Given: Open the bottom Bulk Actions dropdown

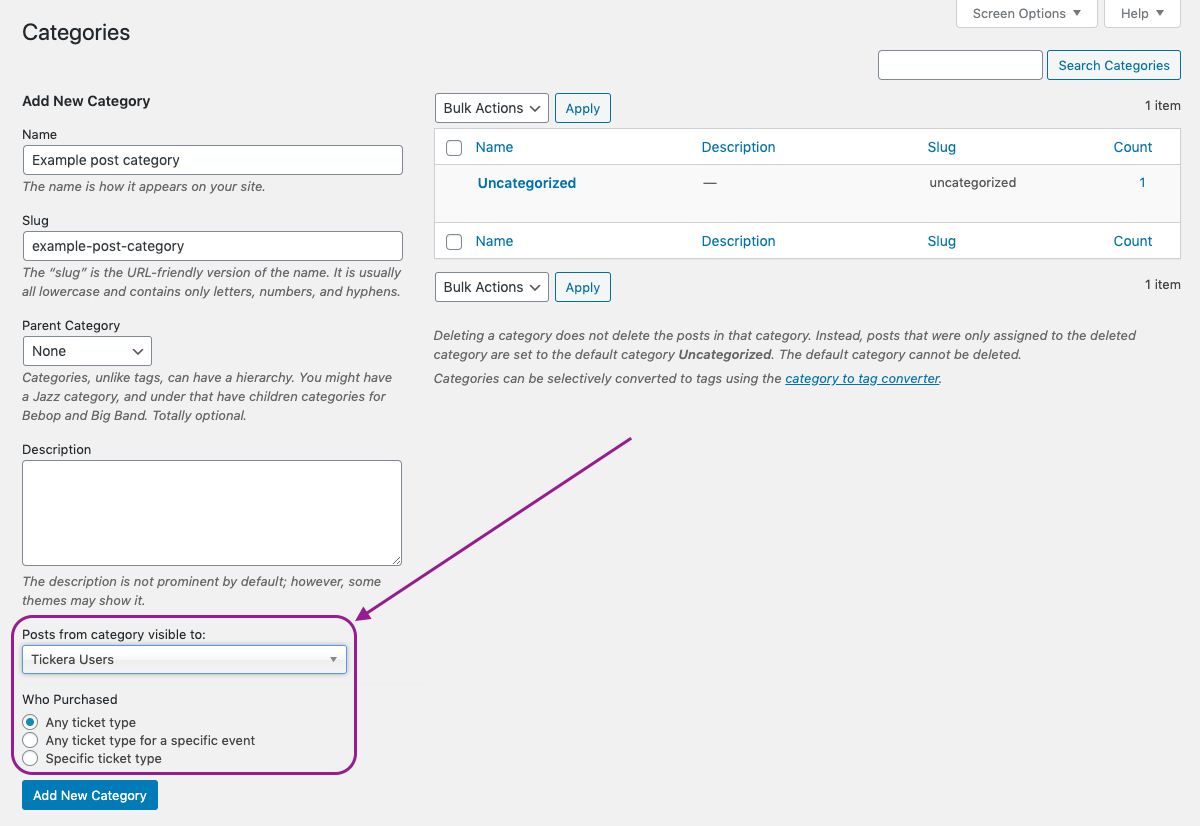Looking at the screenshot, I should (491, 287).
